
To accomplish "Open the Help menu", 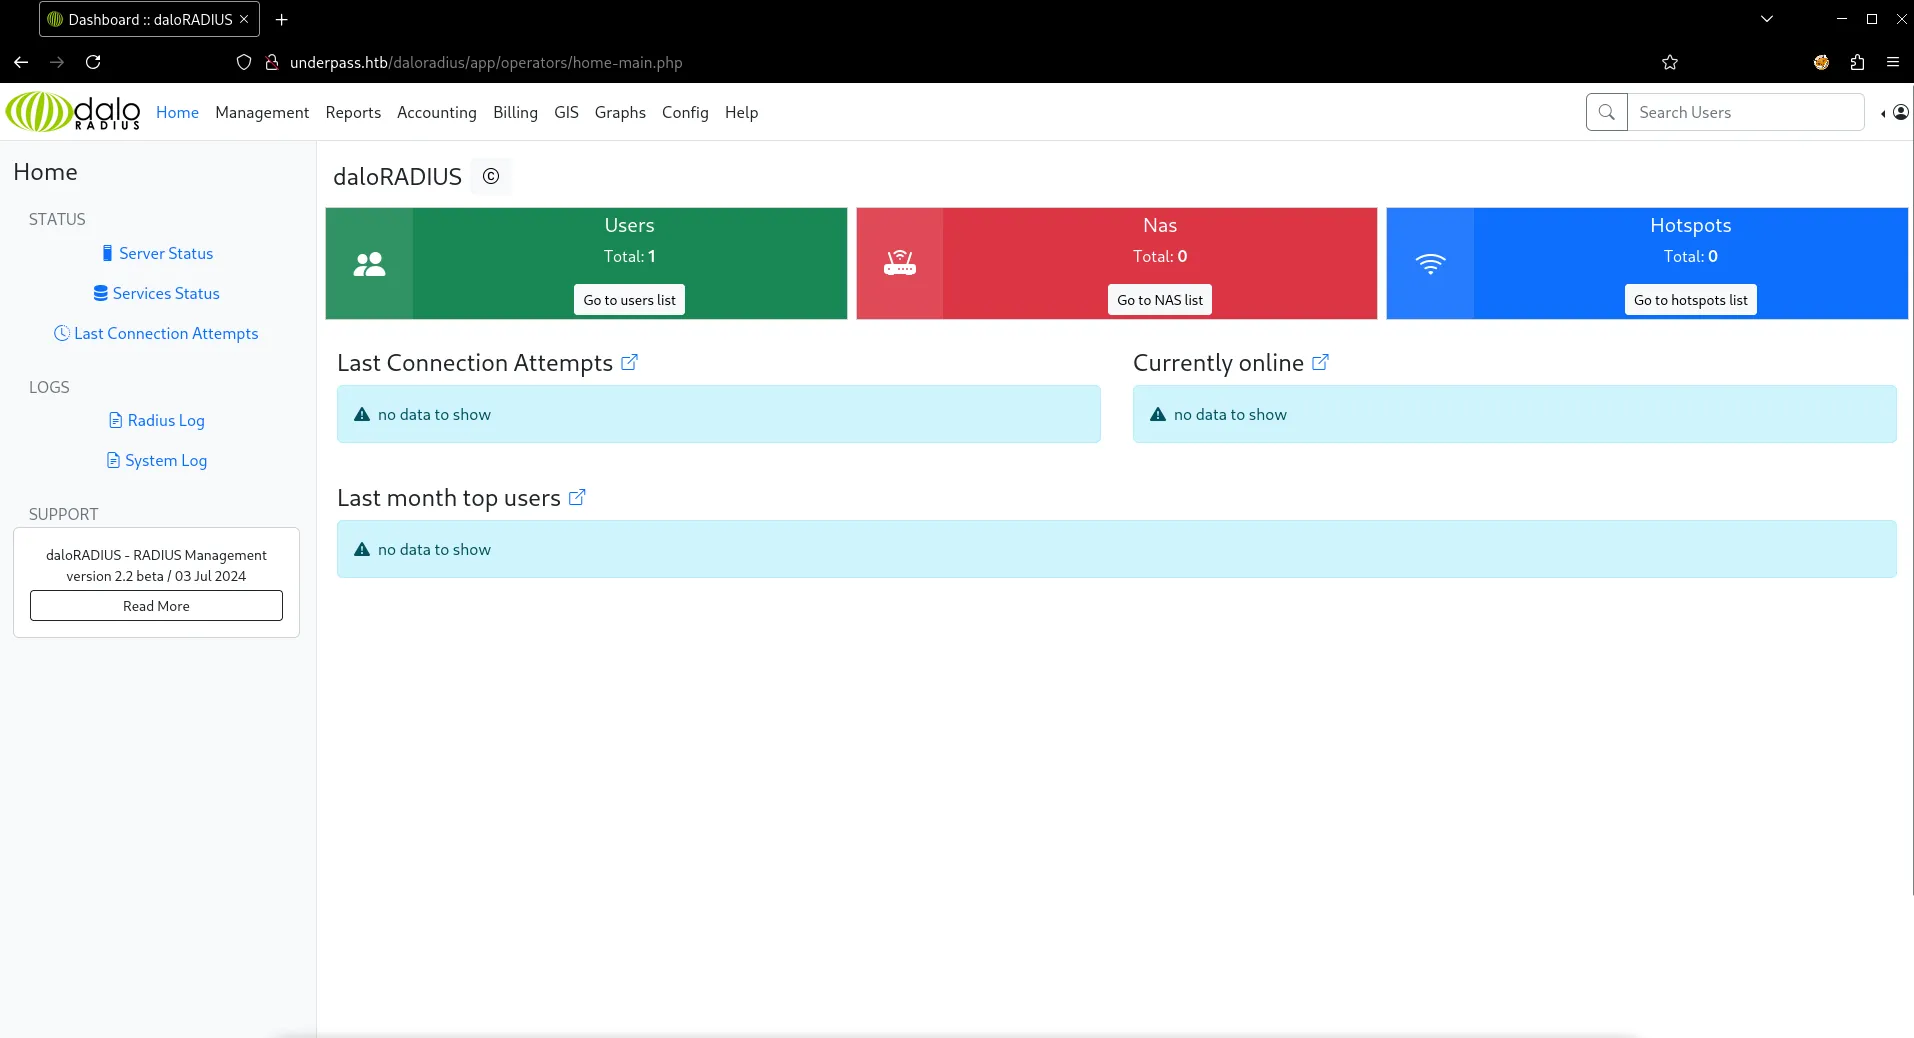I will pyautogui.click(x=741, y=112).
